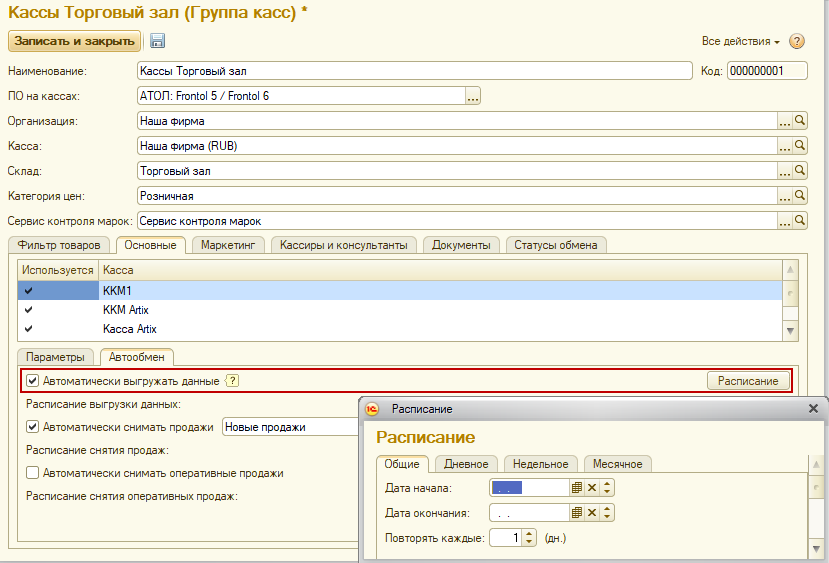Screen dimensions: 829x563
Task: Click the cash register list scrollbar down arrow
Action: 791,330
